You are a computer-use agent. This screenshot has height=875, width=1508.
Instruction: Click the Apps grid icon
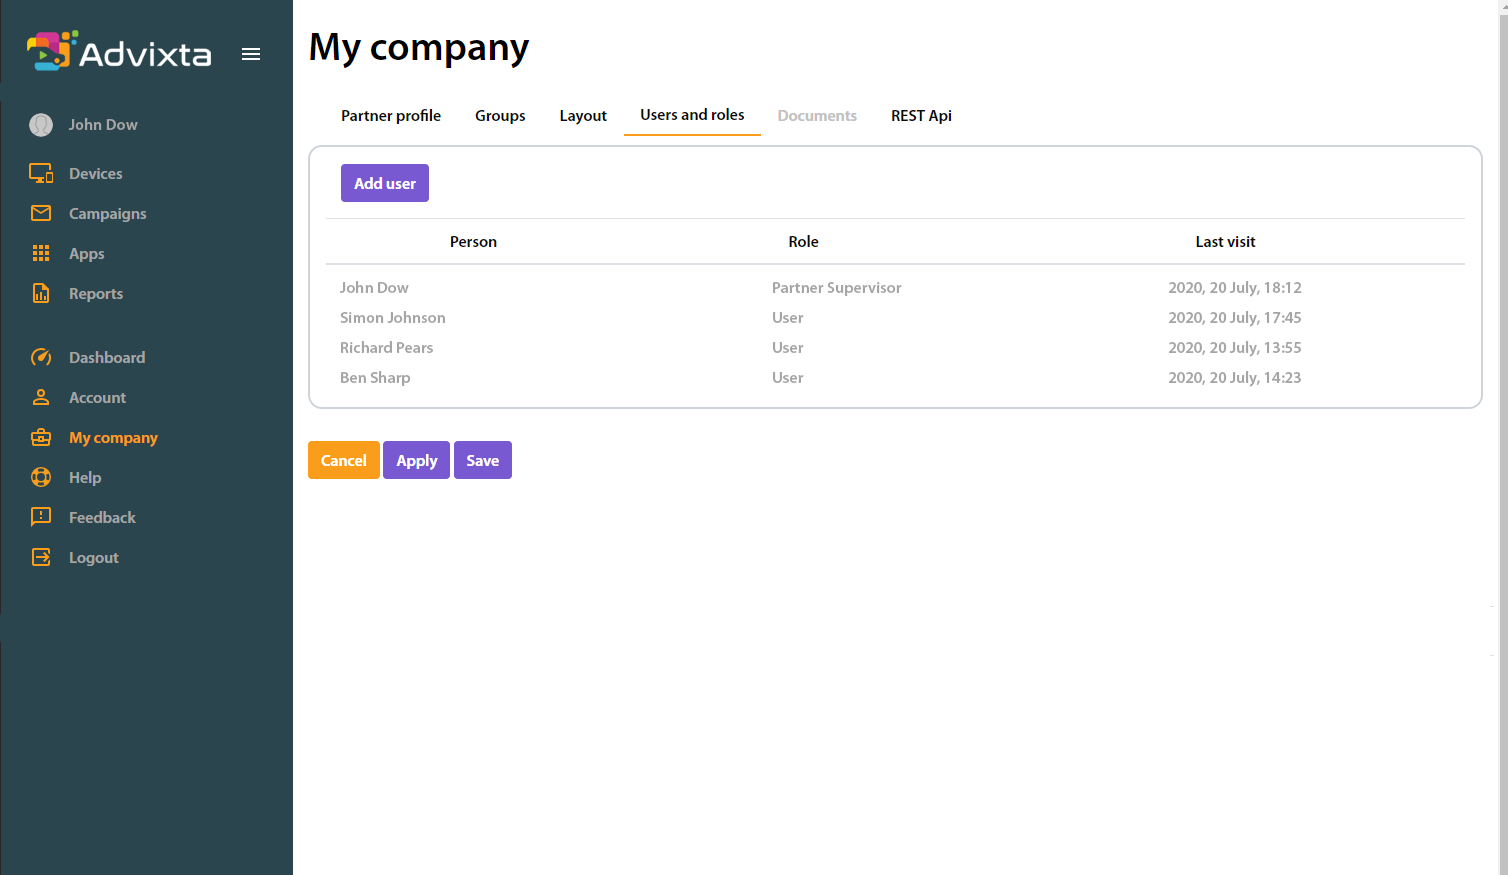coord(41,253)
